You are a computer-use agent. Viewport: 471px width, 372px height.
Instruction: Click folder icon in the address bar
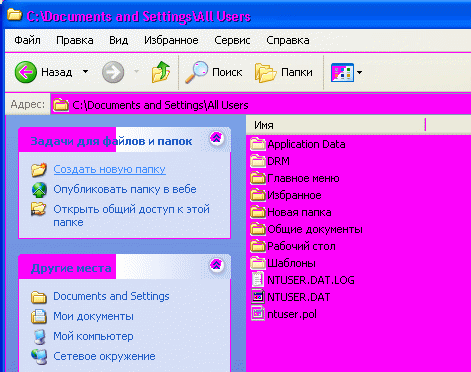pos(61,105)
